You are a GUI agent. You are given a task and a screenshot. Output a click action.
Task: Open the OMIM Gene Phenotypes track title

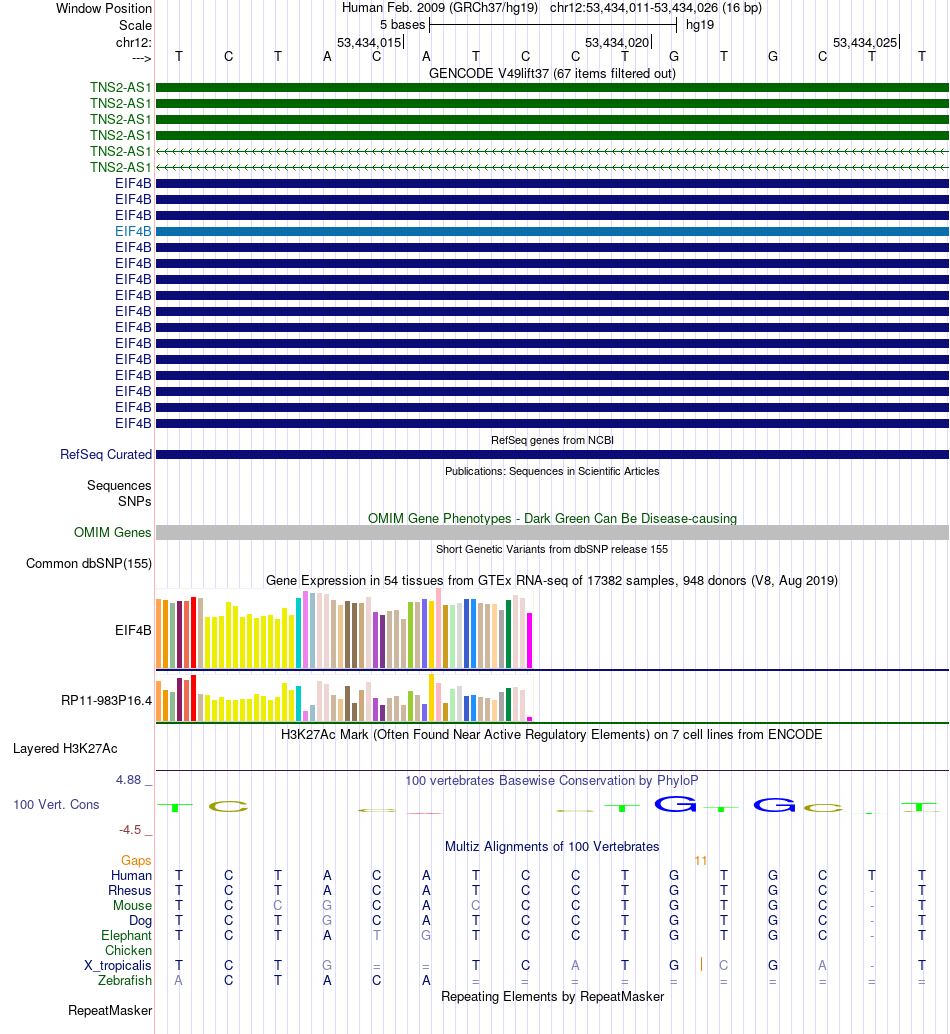[552, 518]
